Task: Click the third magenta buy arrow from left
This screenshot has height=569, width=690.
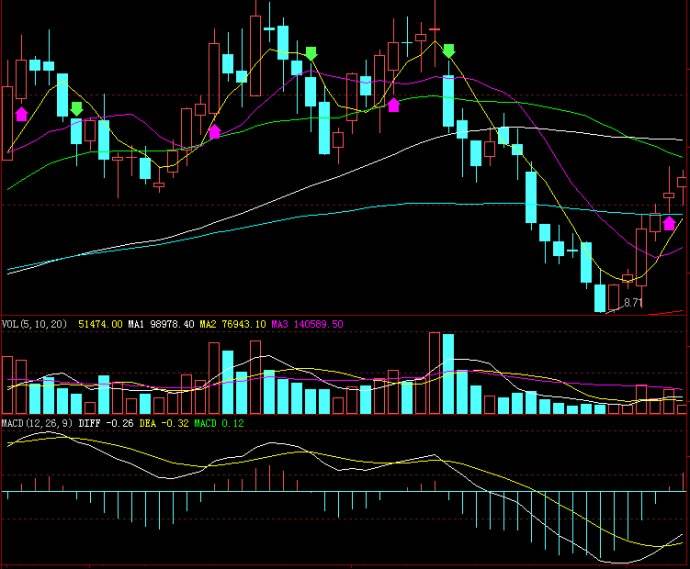Action: 393,105
